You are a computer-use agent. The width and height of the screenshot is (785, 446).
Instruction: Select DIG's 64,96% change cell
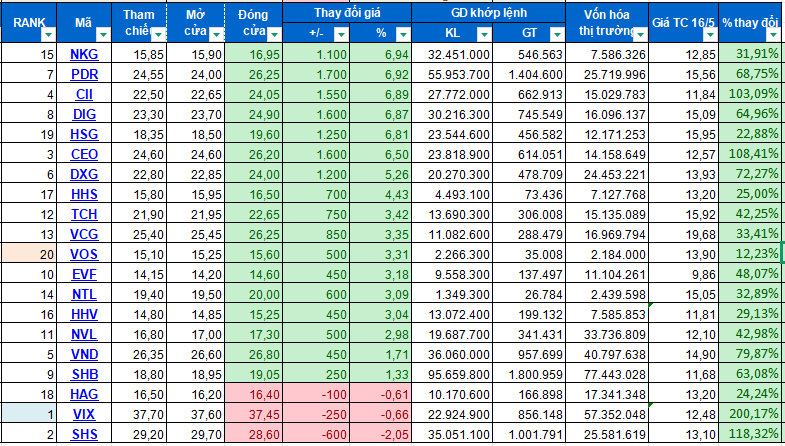click(751, 114)
